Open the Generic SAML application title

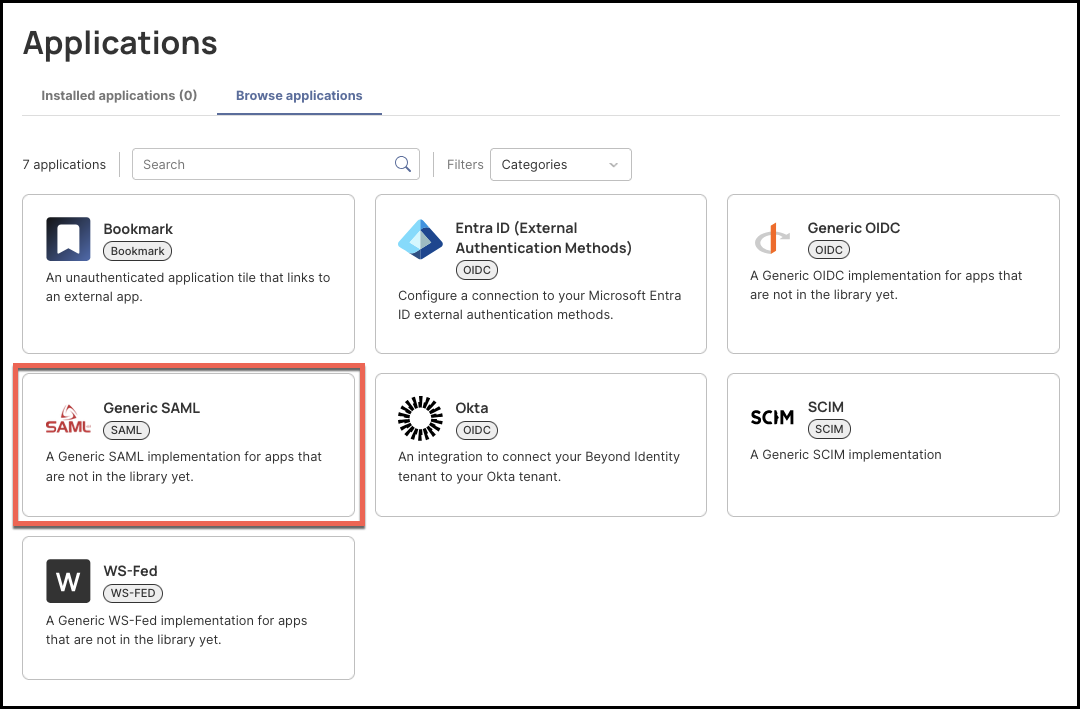tap(152, 408)
